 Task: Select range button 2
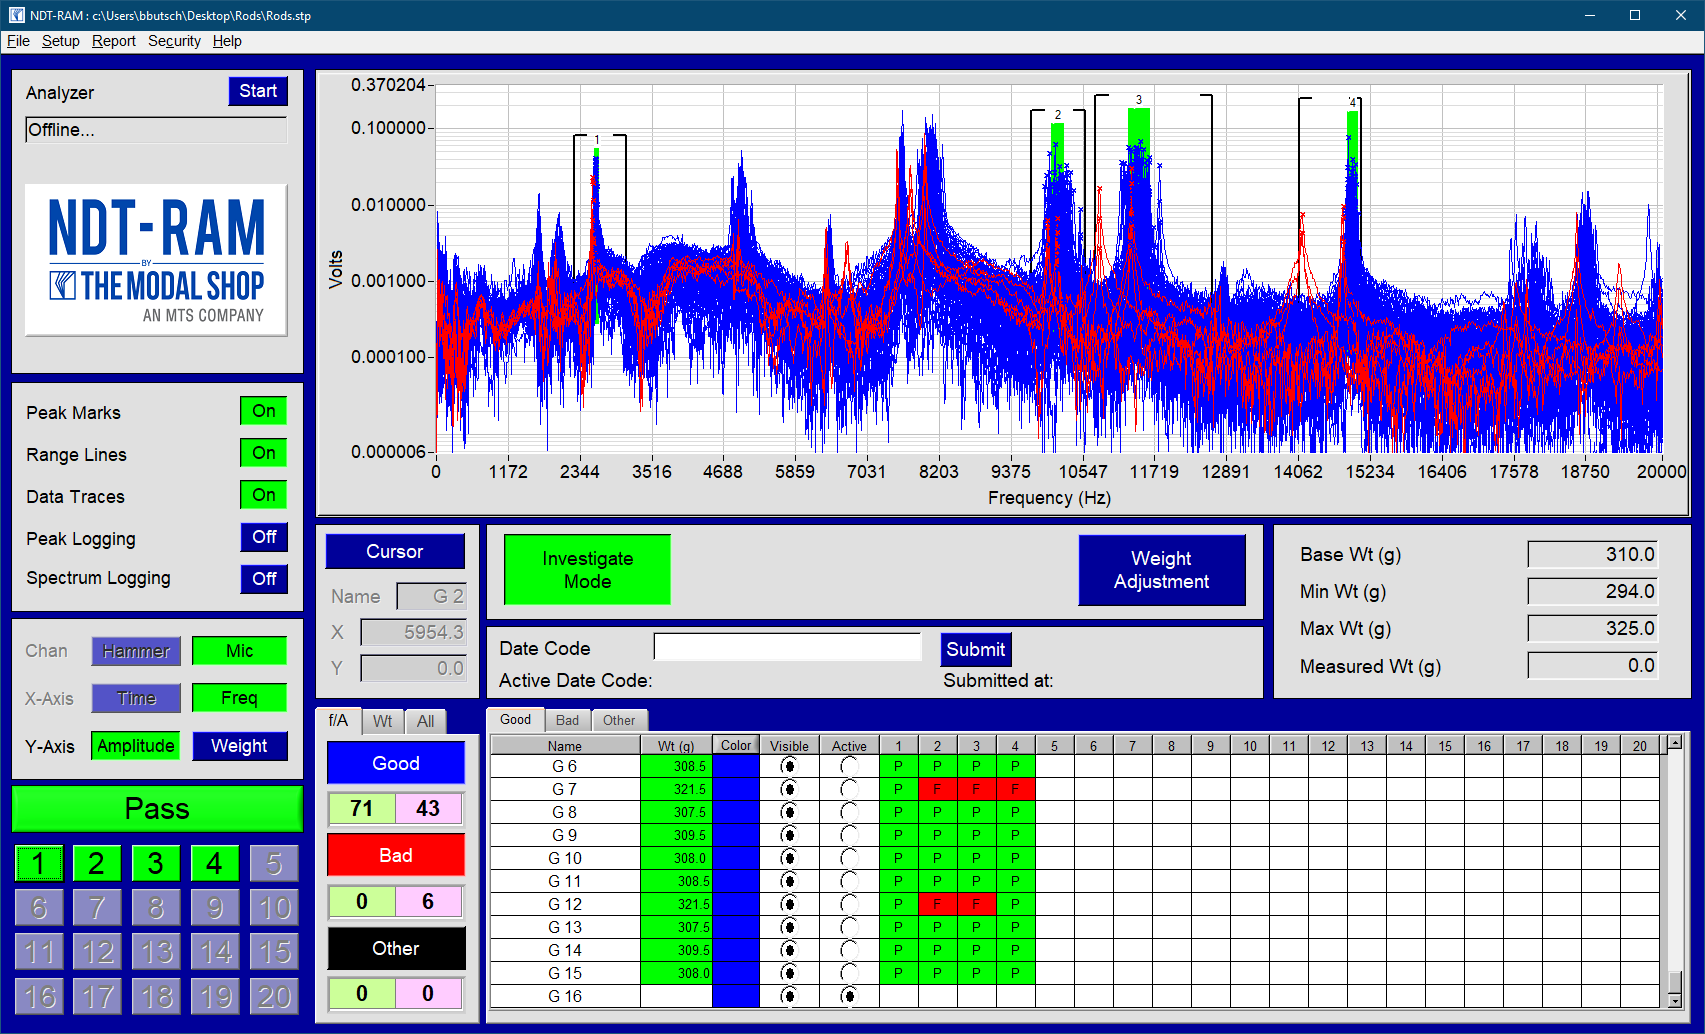click(x=97, y=864)
